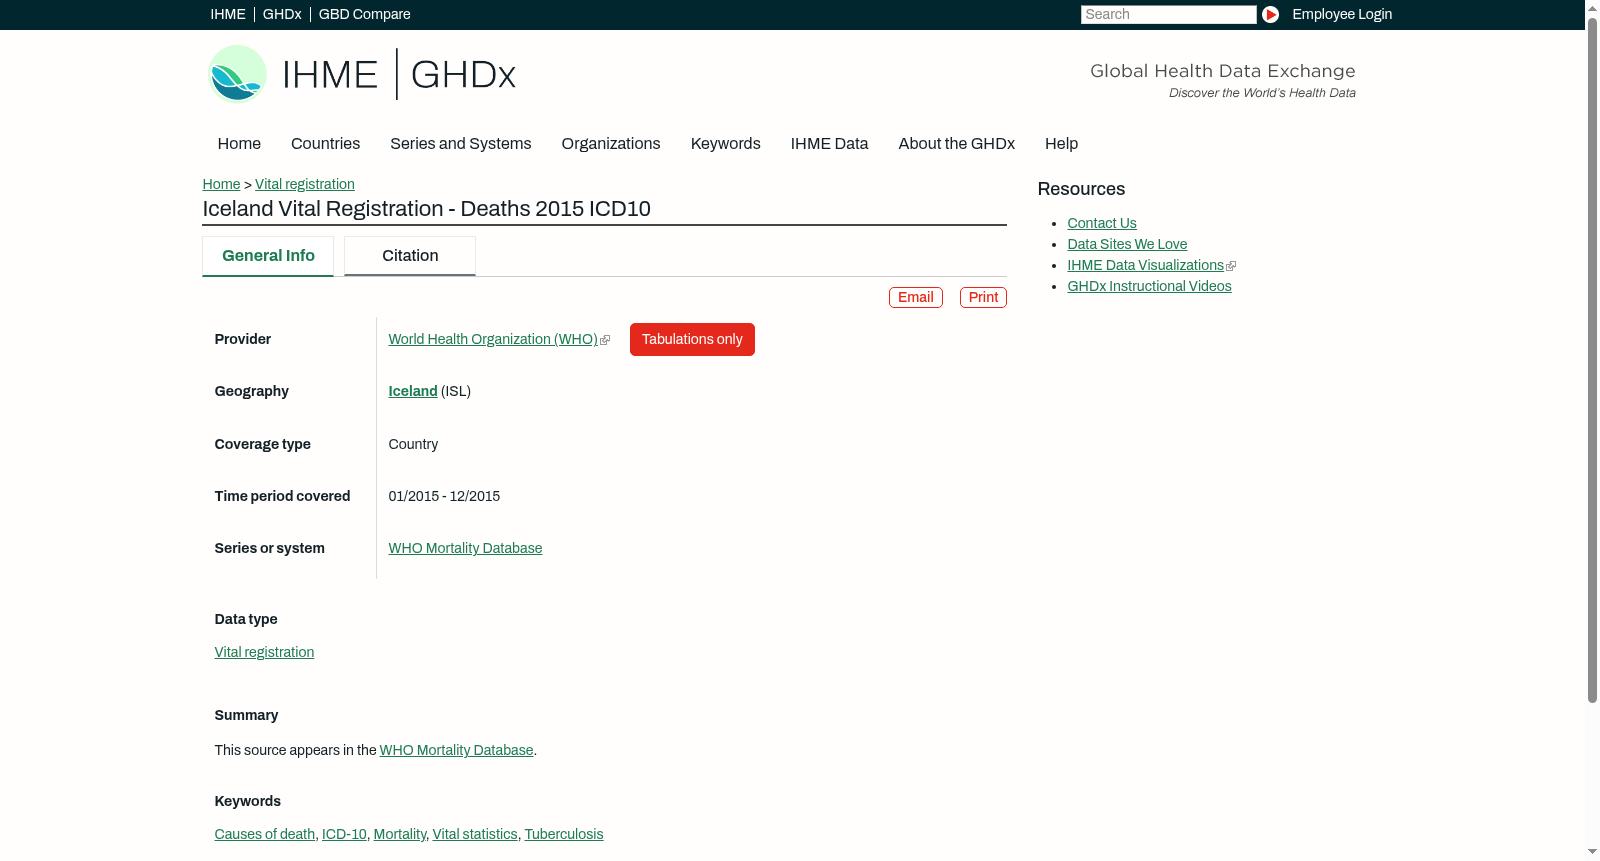This screenshot has width=1600, height=861.
Task: Open the Organizations menu
Action: 611,144
